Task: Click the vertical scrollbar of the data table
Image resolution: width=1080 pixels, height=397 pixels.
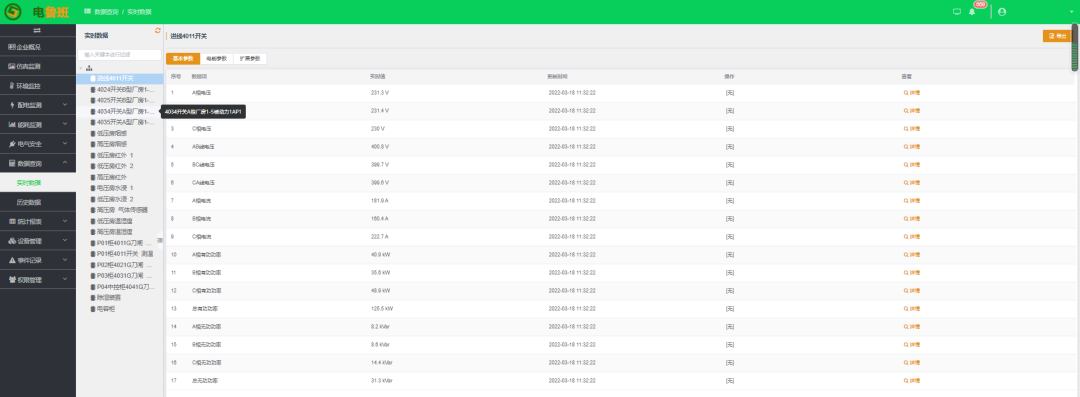Action: 1074,47
